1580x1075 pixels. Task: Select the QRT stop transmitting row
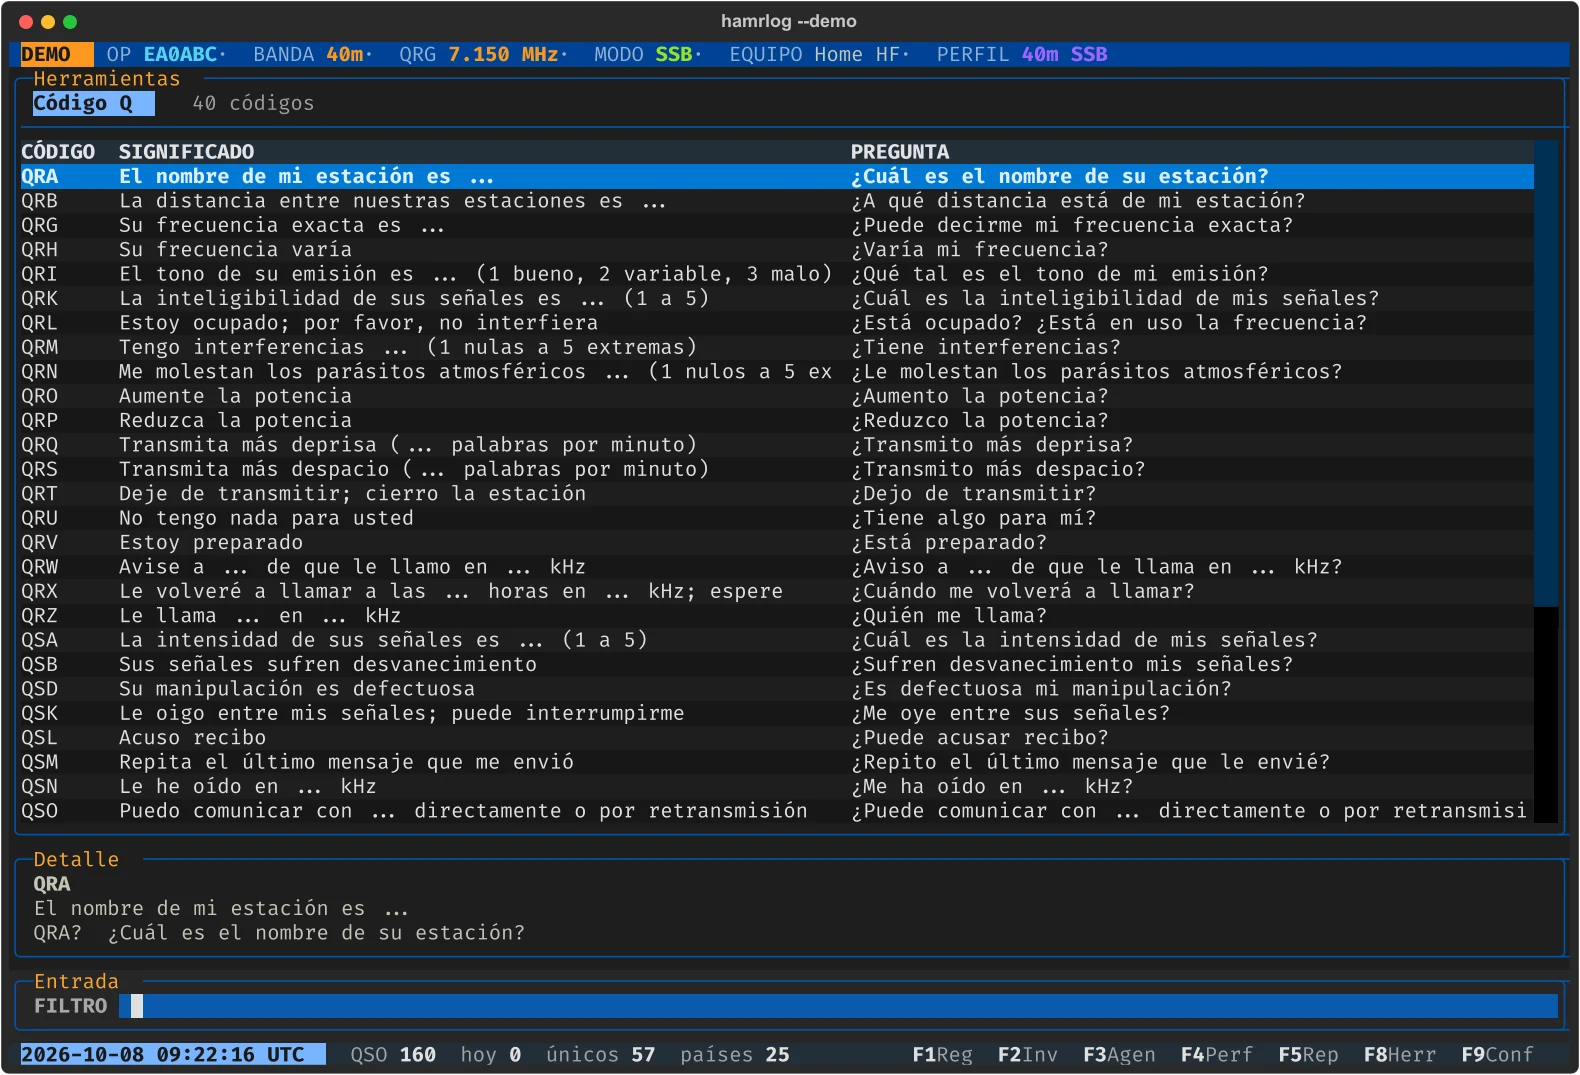coord(777,494)
